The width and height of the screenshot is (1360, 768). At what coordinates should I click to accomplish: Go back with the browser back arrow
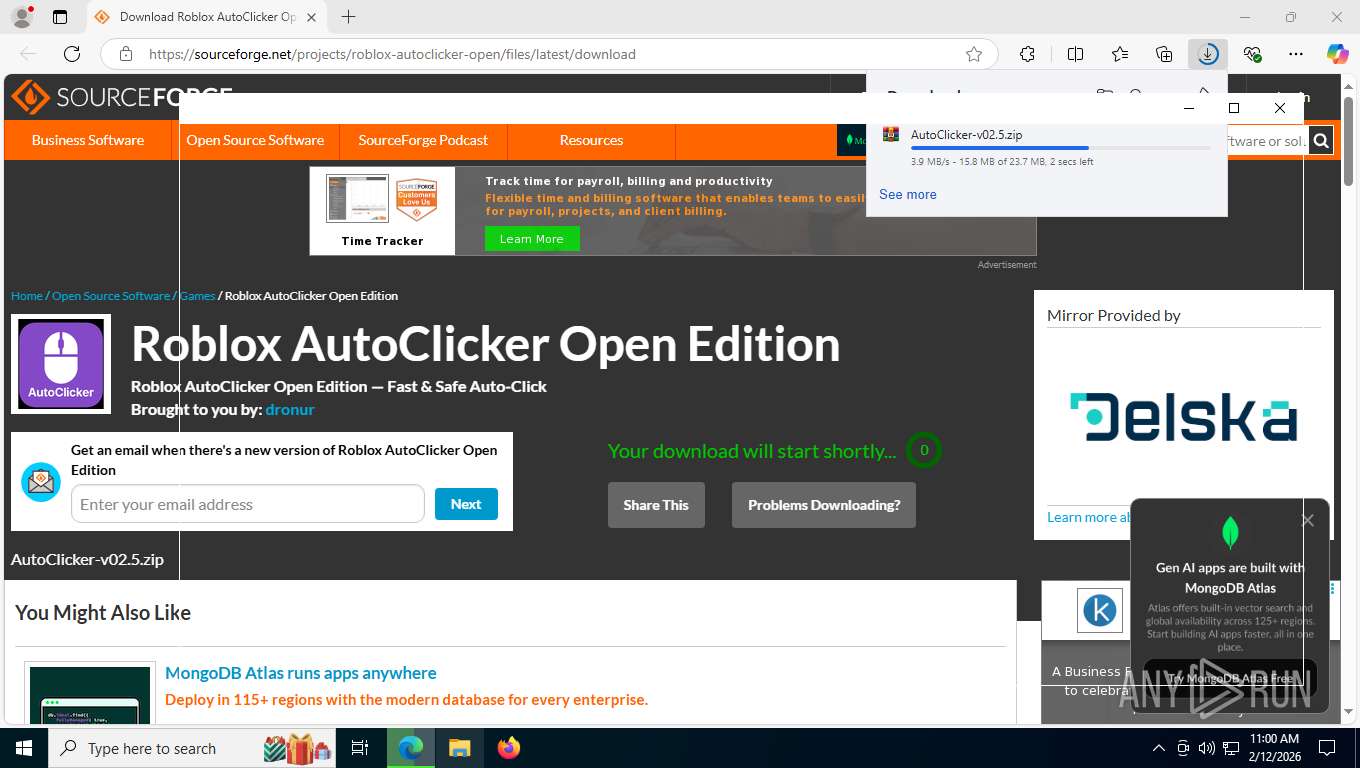[28, 54]
